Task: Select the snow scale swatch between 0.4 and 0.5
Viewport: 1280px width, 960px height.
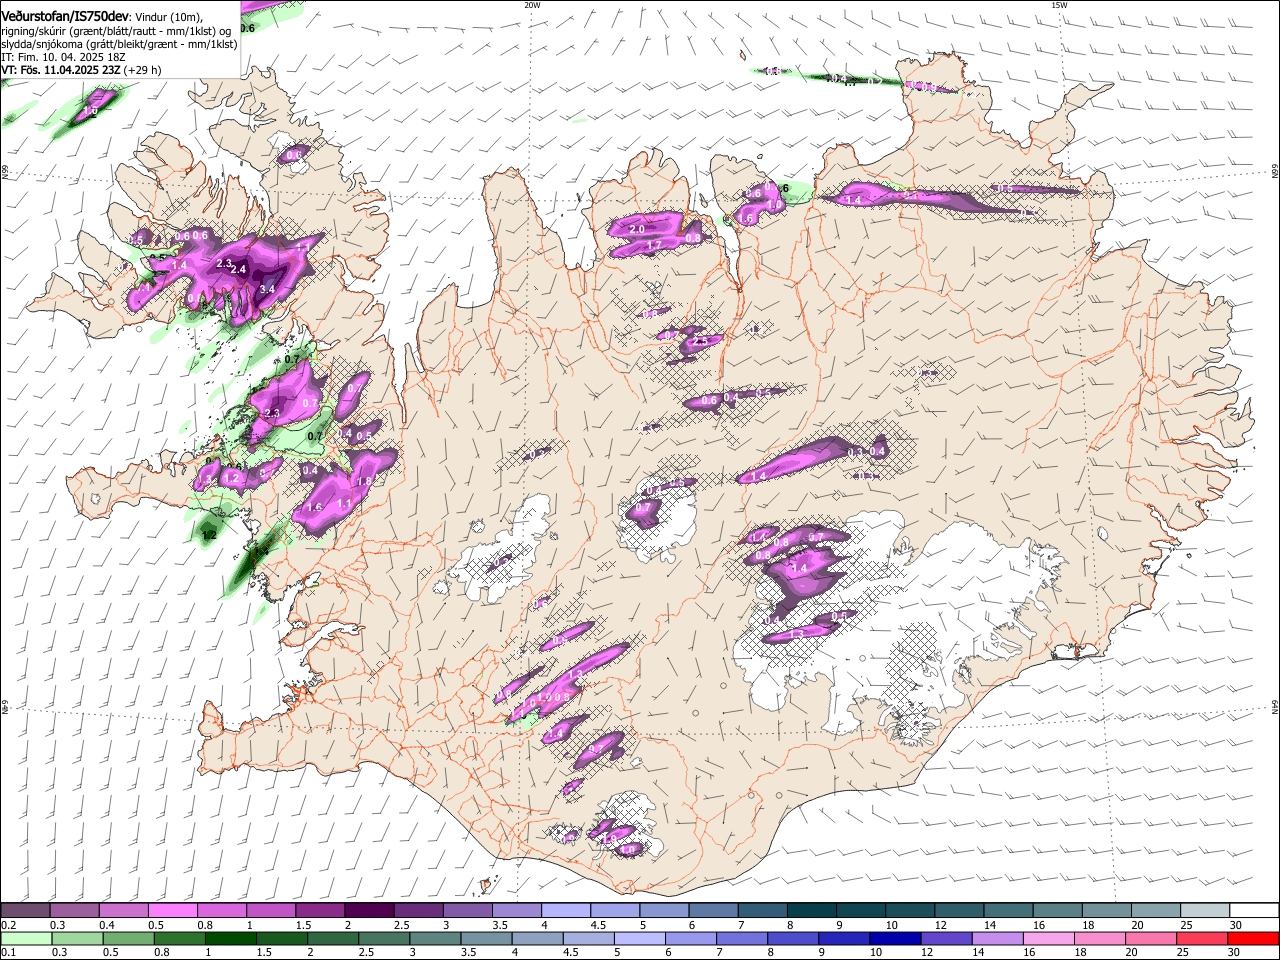Action: (x=123, y=911)
